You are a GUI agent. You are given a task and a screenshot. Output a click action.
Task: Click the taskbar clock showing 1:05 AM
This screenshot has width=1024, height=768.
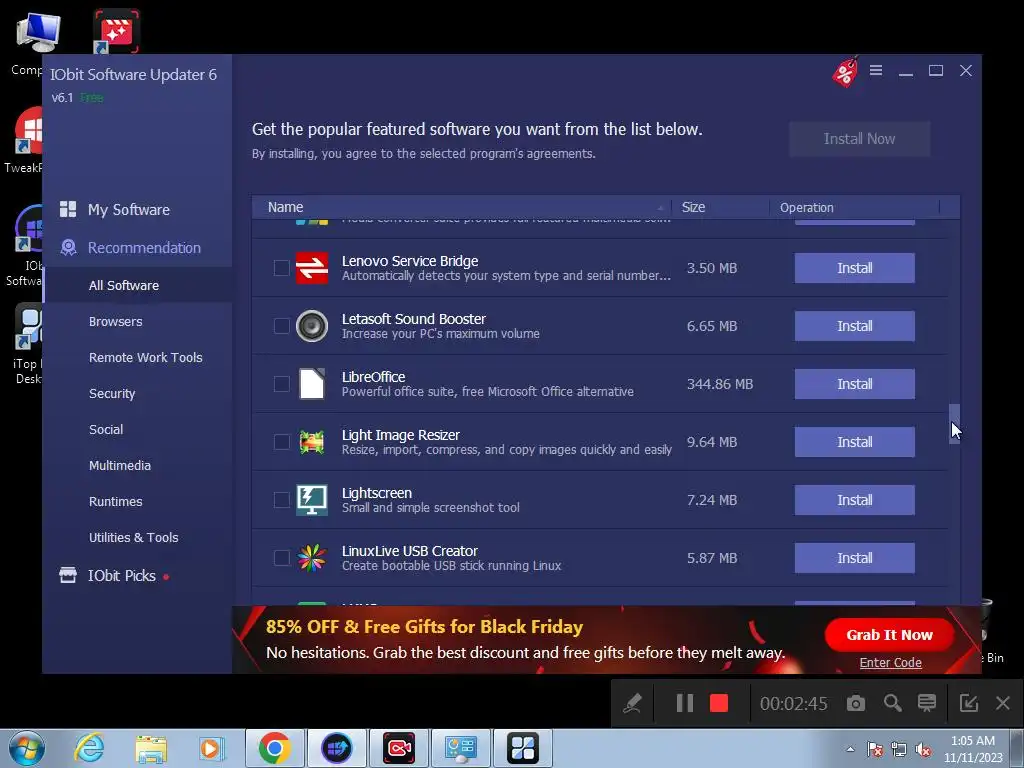pyautogui.click(x=972, y=749)
